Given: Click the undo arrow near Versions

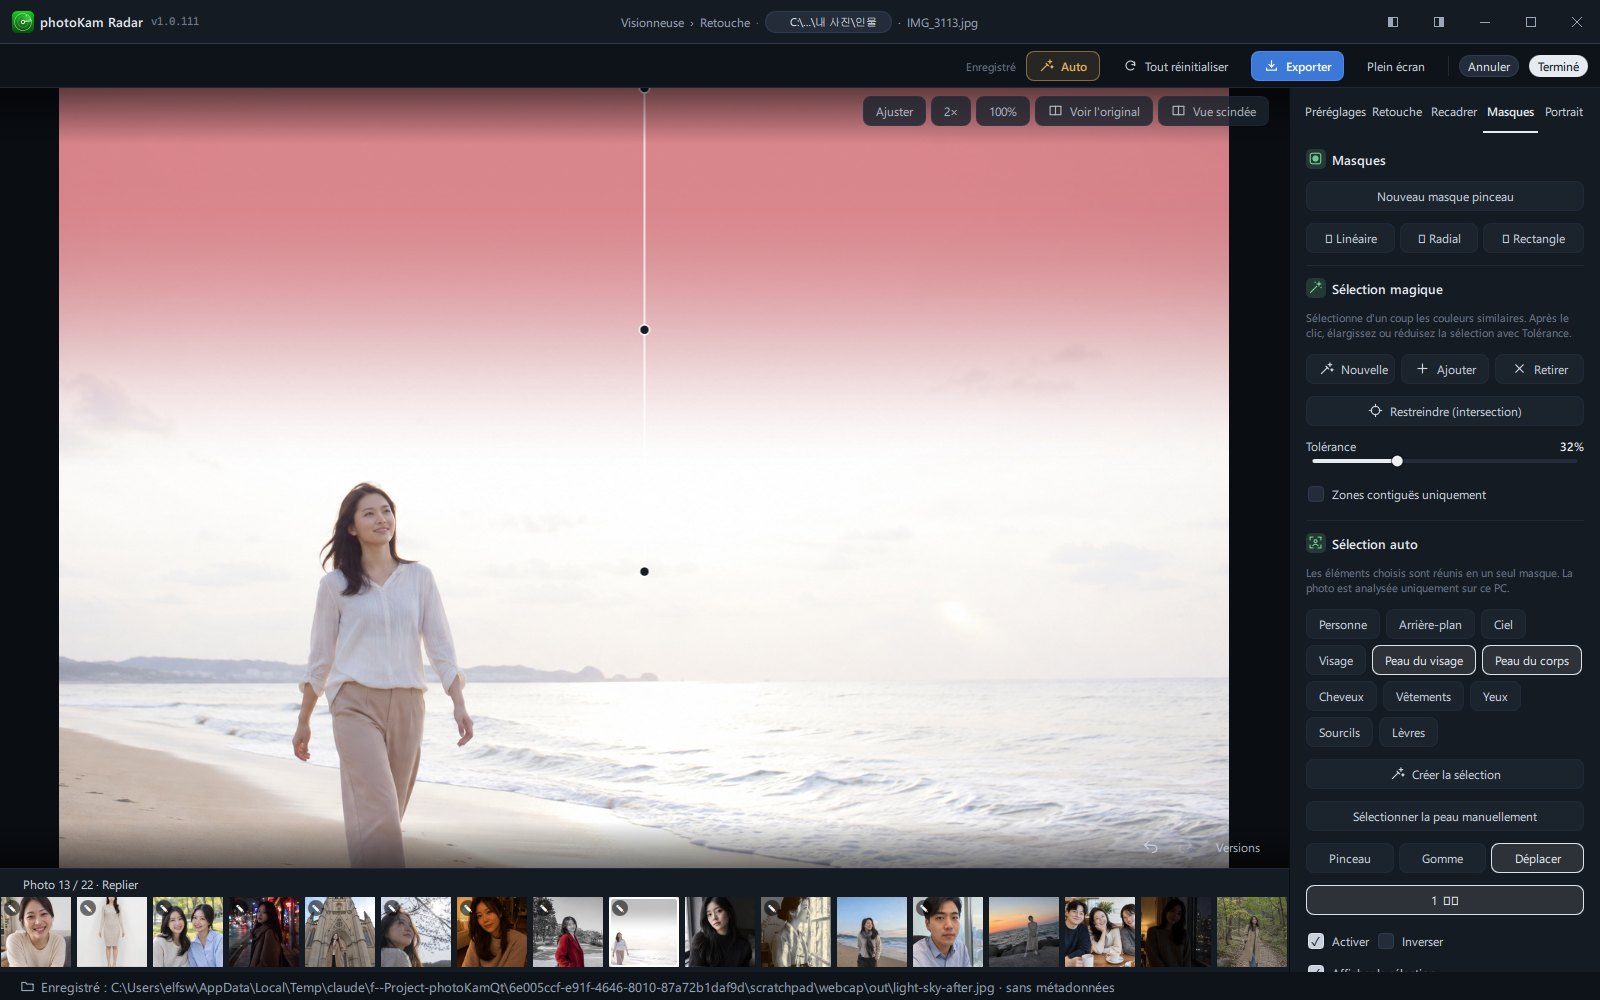Looking at the screenshot, I should tap(1151, 848).
